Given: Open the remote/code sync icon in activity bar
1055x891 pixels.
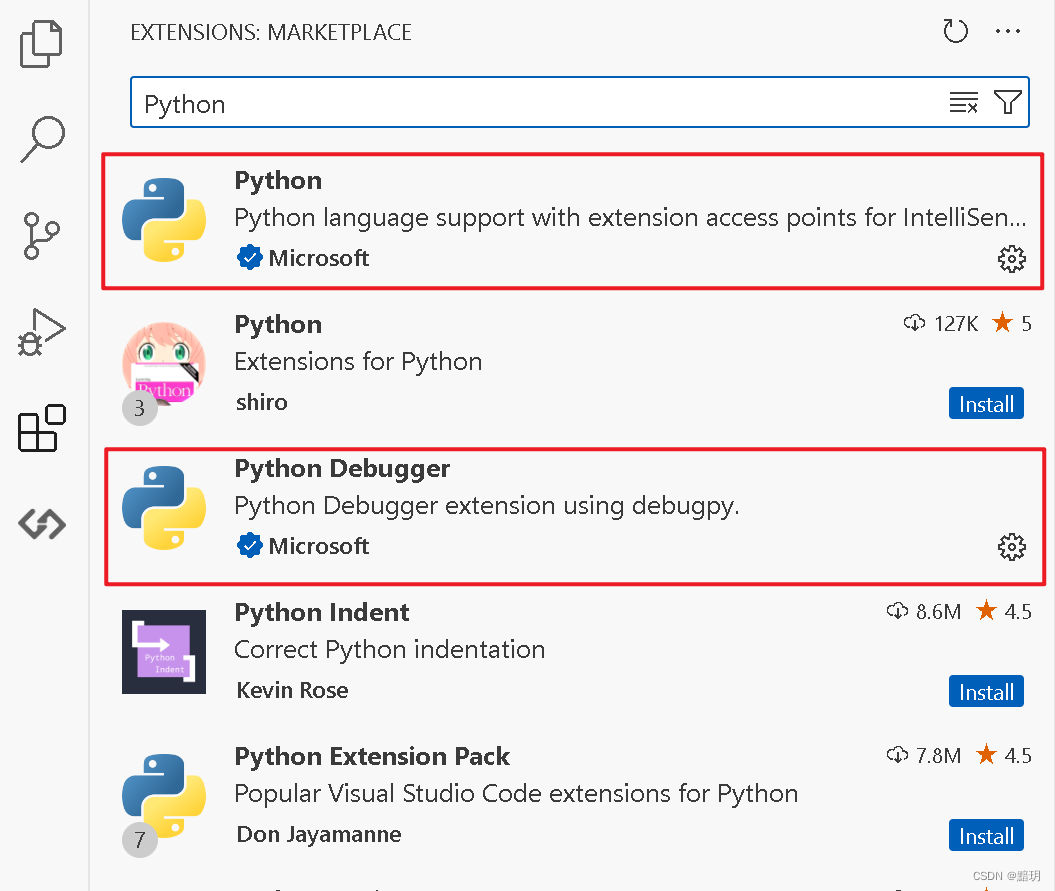Looking at the screenshot, I should click(x=42, y=524).
